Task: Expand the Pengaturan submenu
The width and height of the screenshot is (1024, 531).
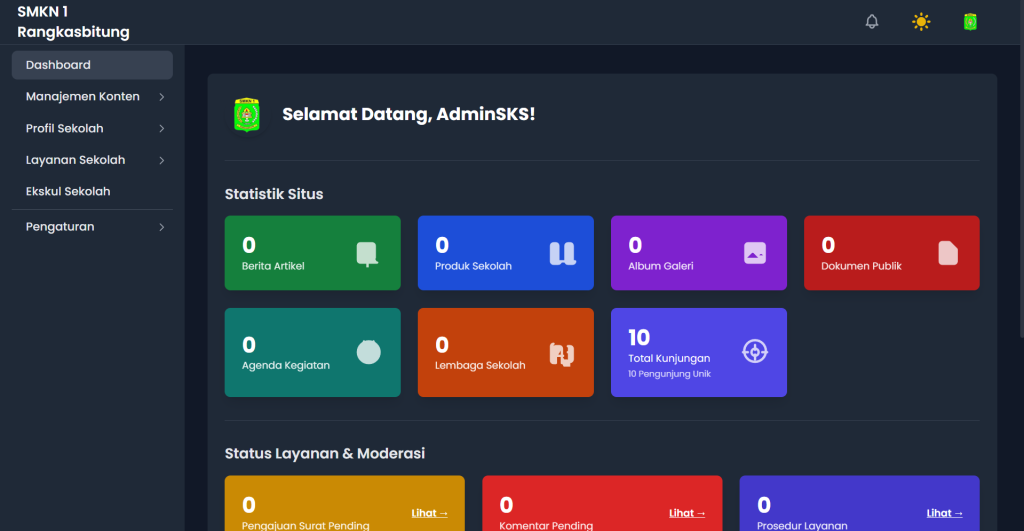Action: [x=92, y=227]
